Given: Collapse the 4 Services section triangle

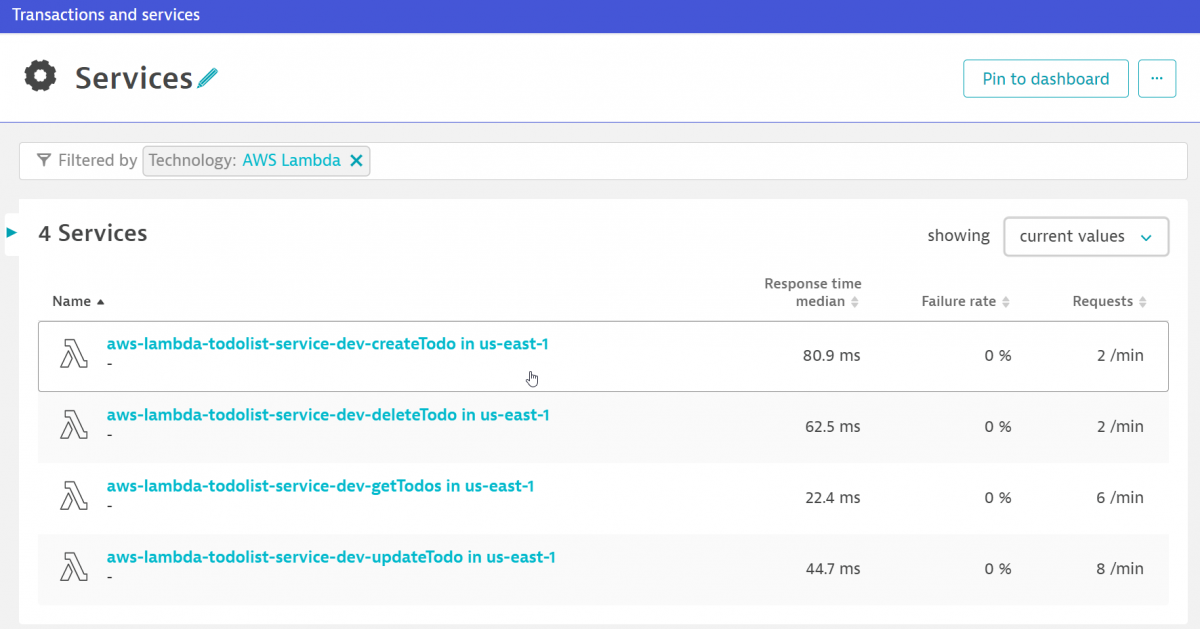Looking at the screenshot, I should [x=10, y=233].
